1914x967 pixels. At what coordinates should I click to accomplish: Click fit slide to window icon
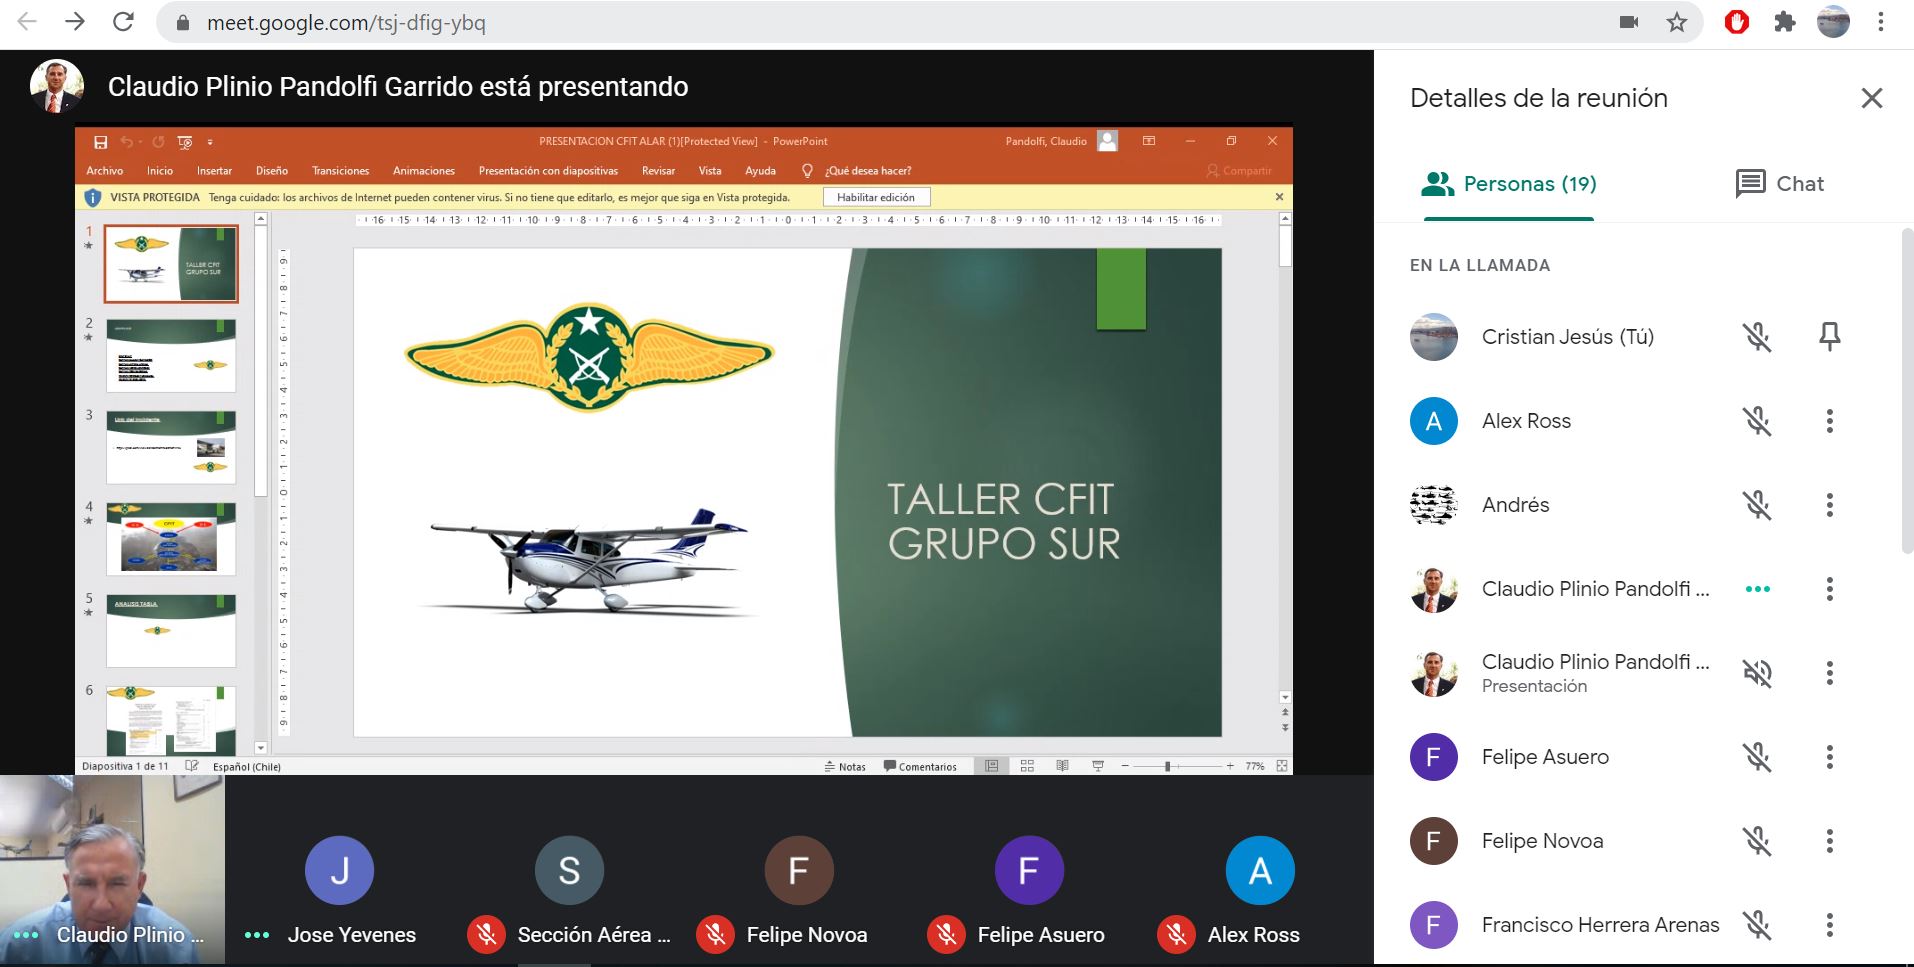[x=1282, y=766]
